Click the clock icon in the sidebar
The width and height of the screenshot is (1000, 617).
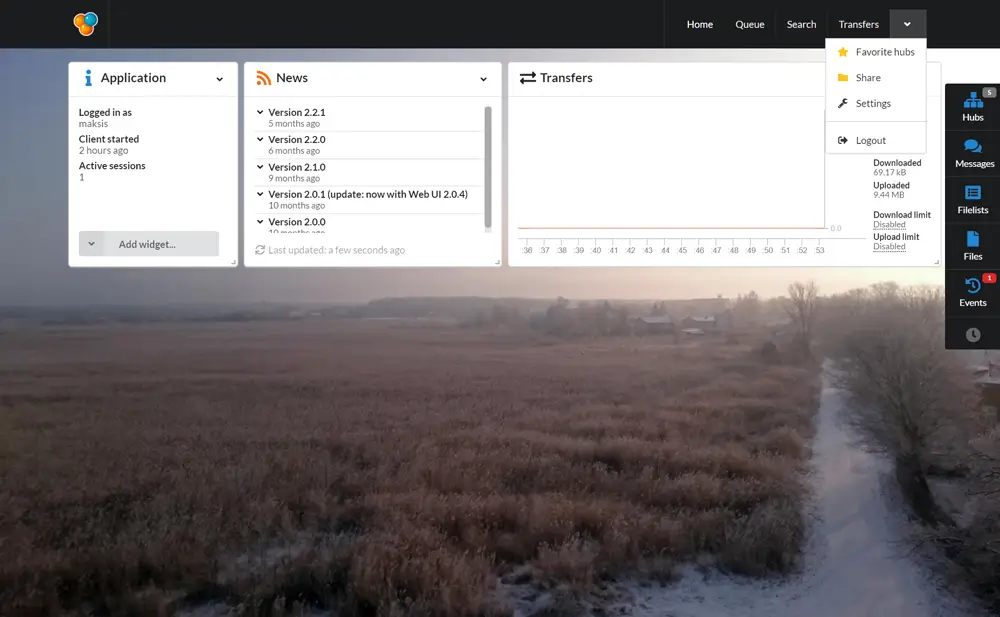pyautogui.click(x=972, y=335)
